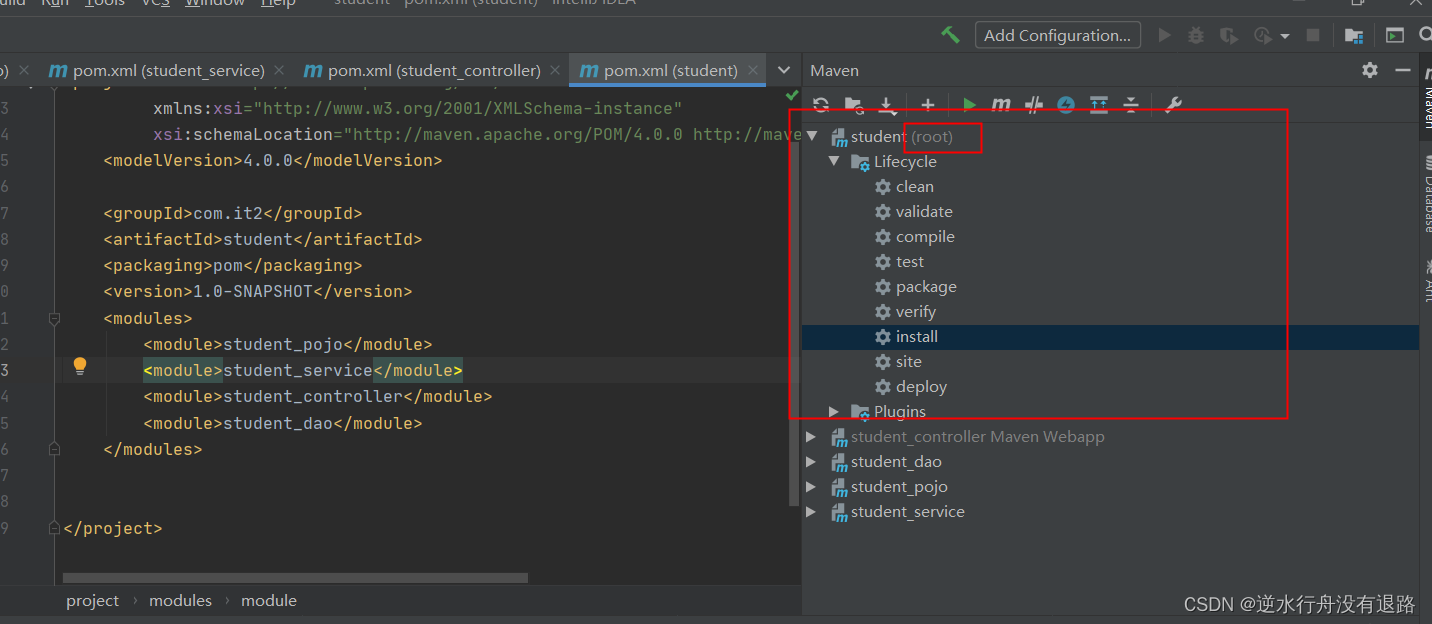Click the project breadcrumb
This screenshot has height=624, width=1432.
[92, 600]
